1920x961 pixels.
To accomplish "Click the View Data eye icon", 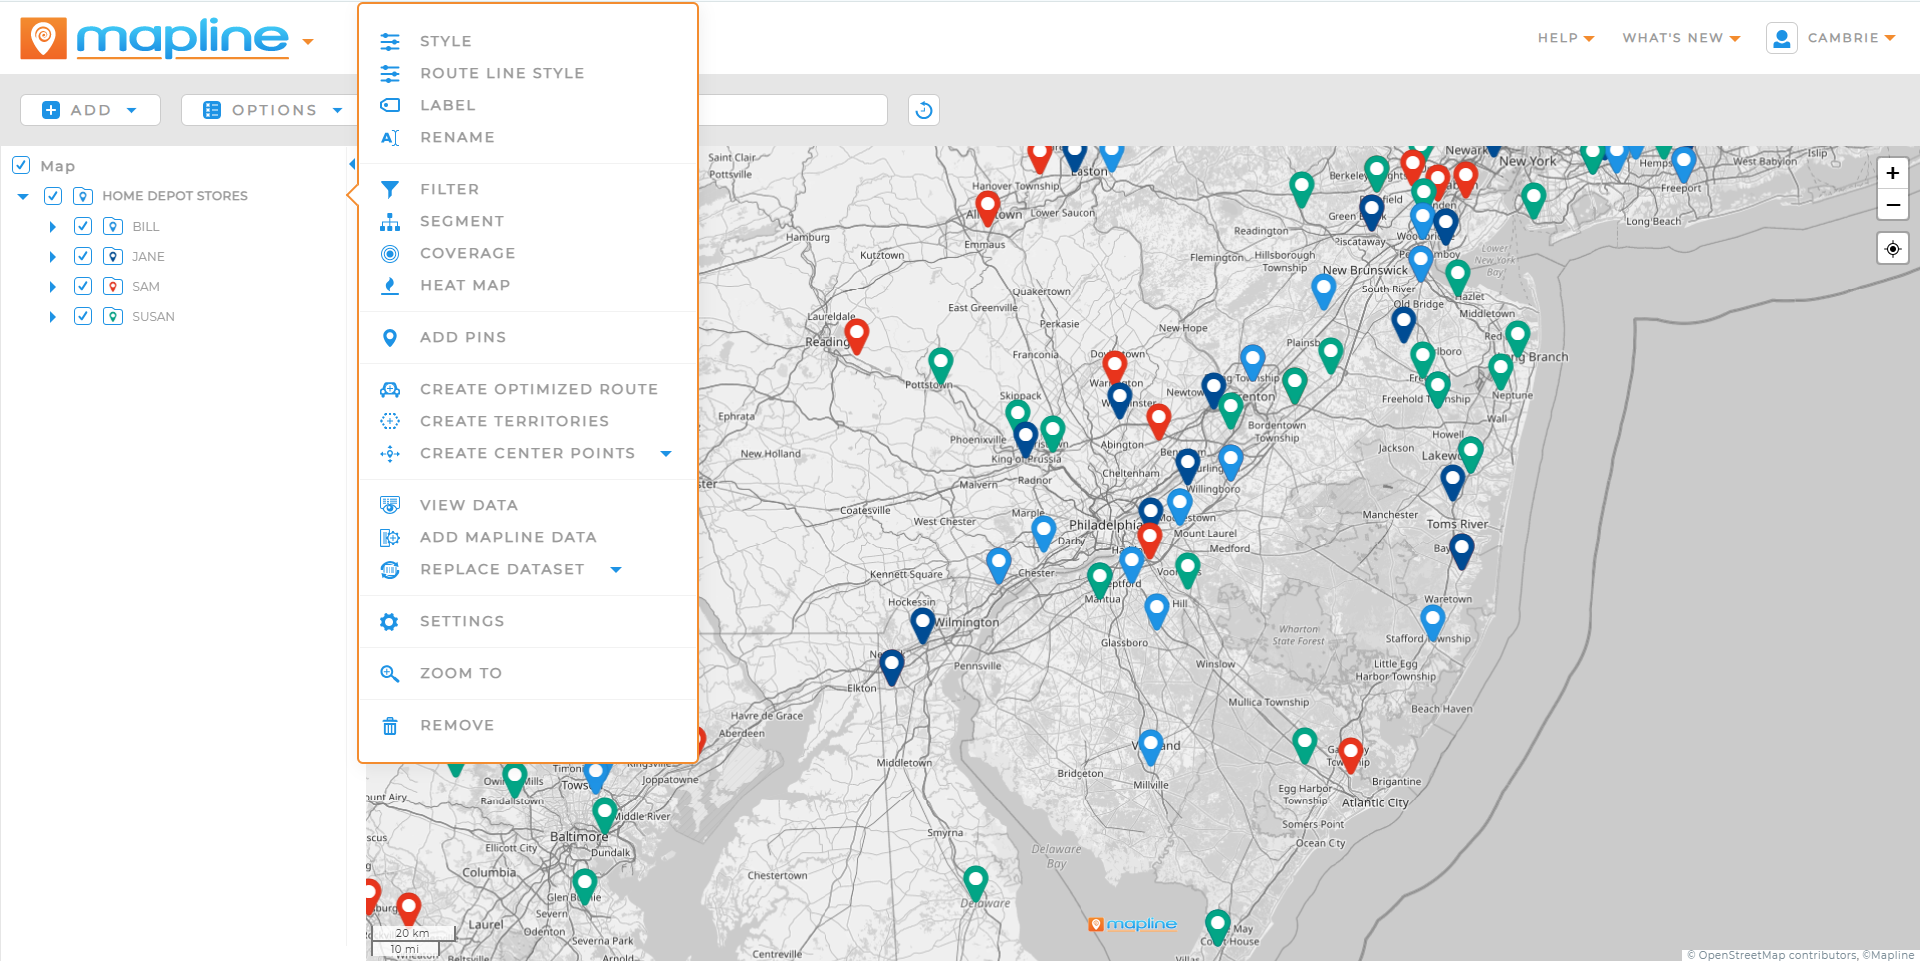I will tap(390, 505).
